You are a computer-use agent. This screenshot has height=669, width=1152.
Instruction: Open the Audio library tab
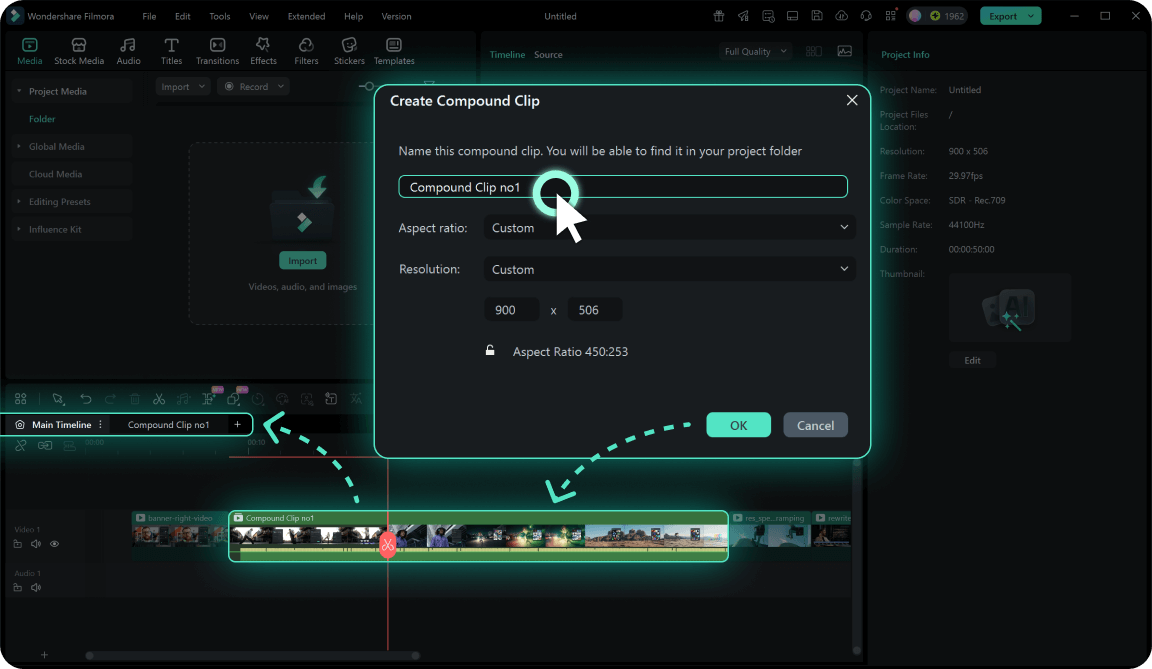click(128, 51)
